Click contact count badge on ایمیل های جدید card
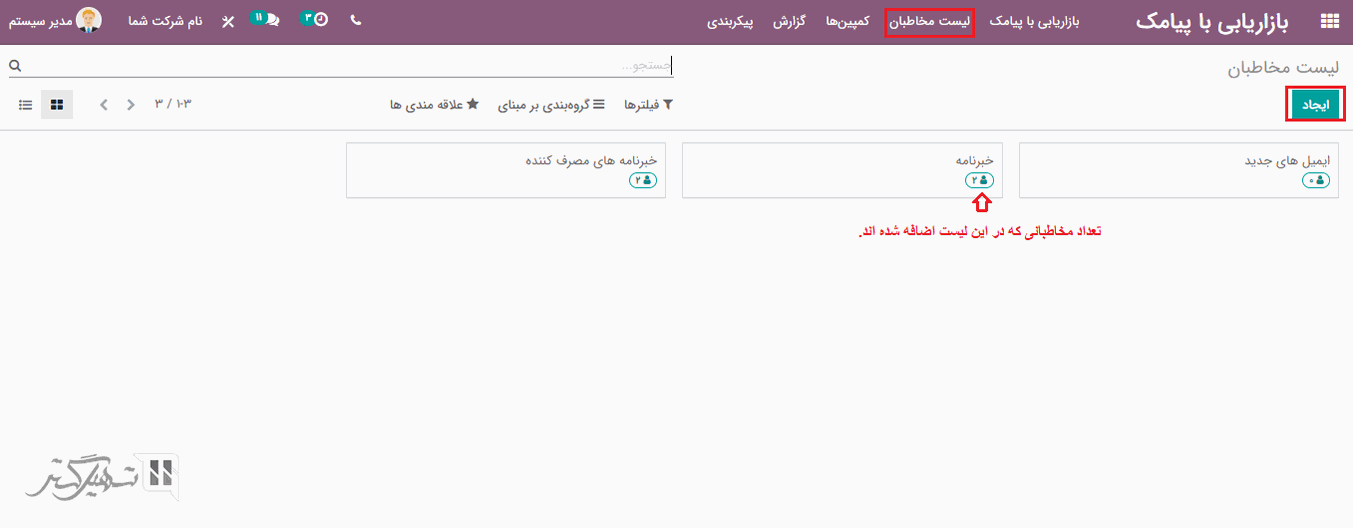Viewport: 1353px width, 528px height. tap(1316, 180)
